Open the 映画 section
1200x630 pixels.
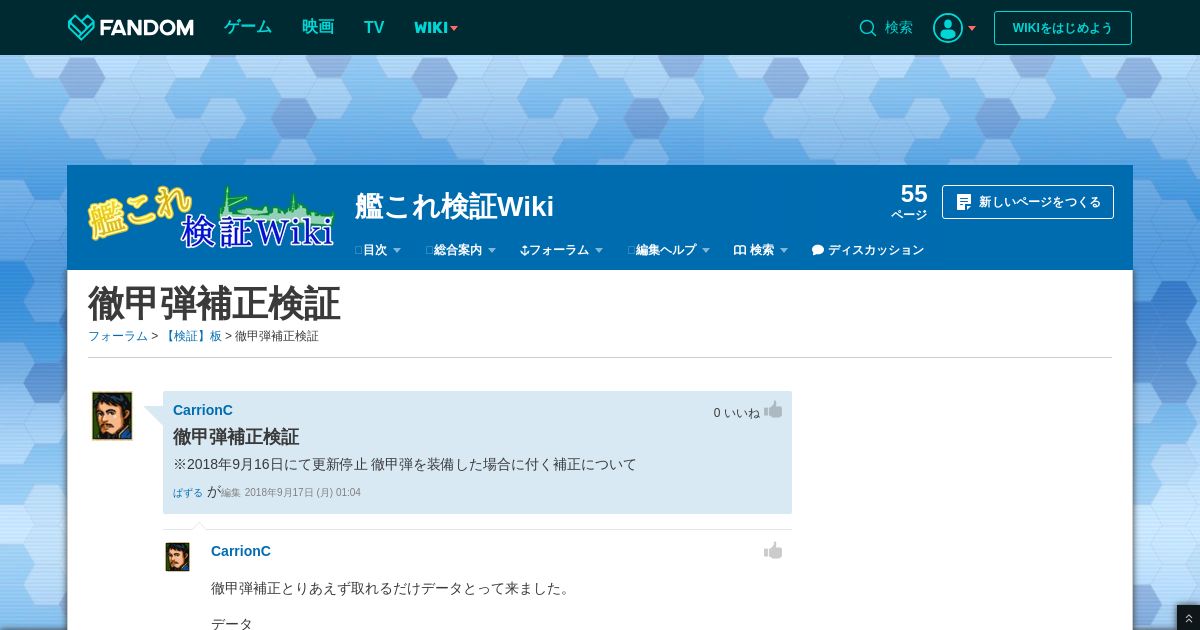click(318, 28)
